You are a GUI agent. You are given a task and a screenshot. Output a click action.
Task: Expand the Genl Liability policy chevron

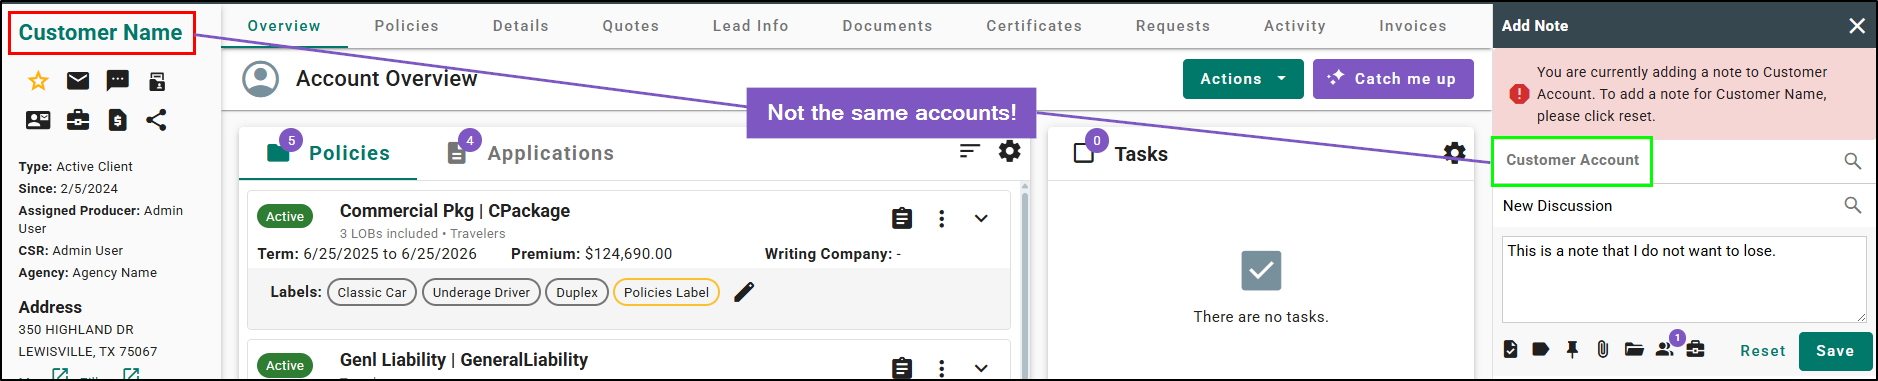(981, 368)
